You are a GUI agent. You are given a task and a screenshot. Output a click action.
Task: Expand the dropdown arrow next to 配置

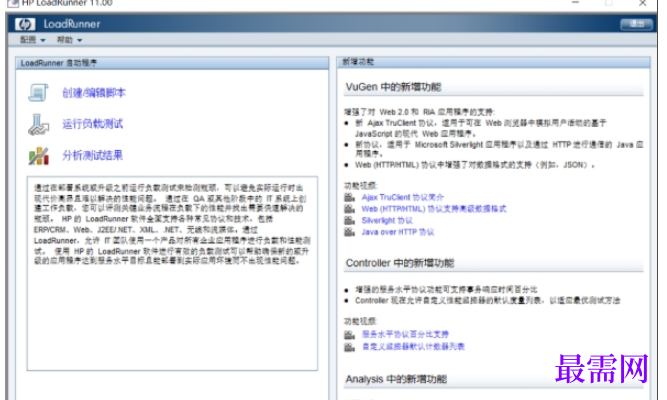coord(43,40)
